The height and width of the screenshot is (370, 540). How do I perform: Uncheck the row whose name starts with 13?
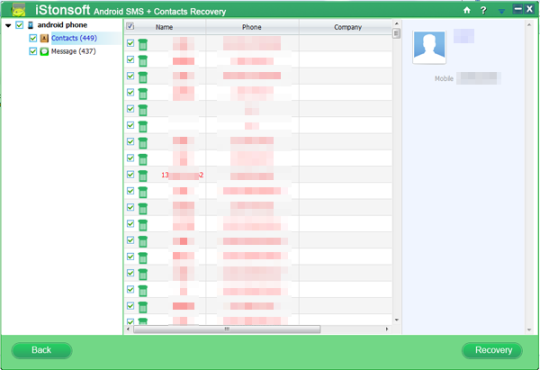[x=131, y=174]
